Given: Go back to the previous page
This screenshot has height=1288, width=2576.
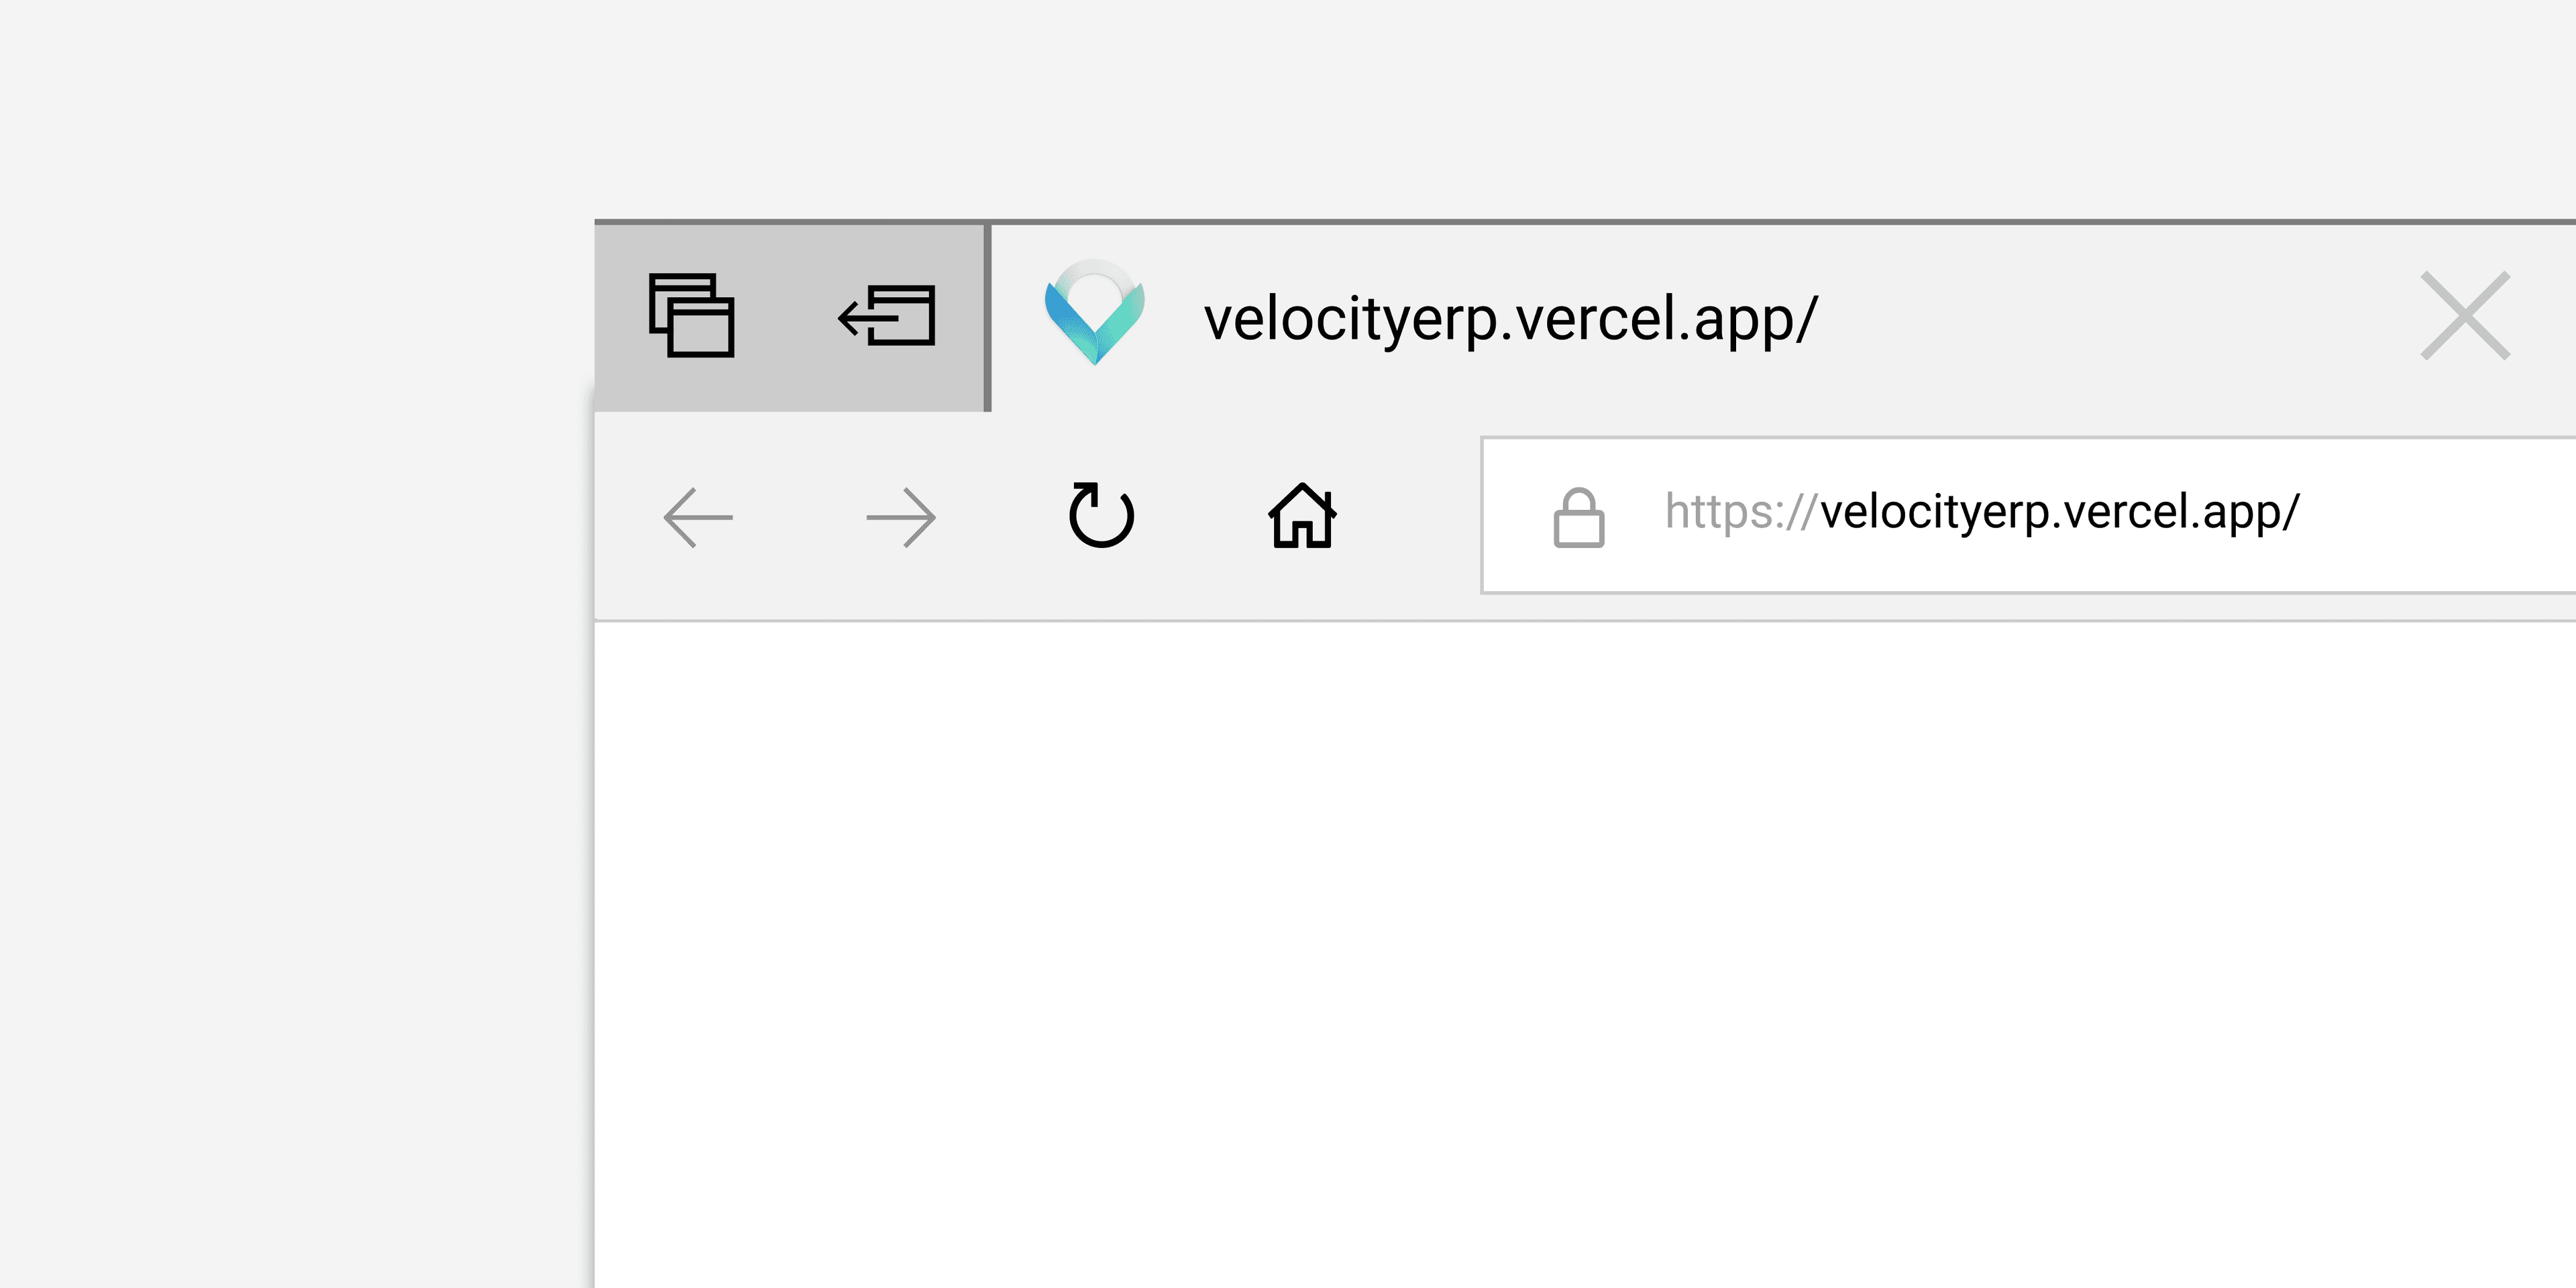Looking at the screenshot, I should (x=698, y=517).
